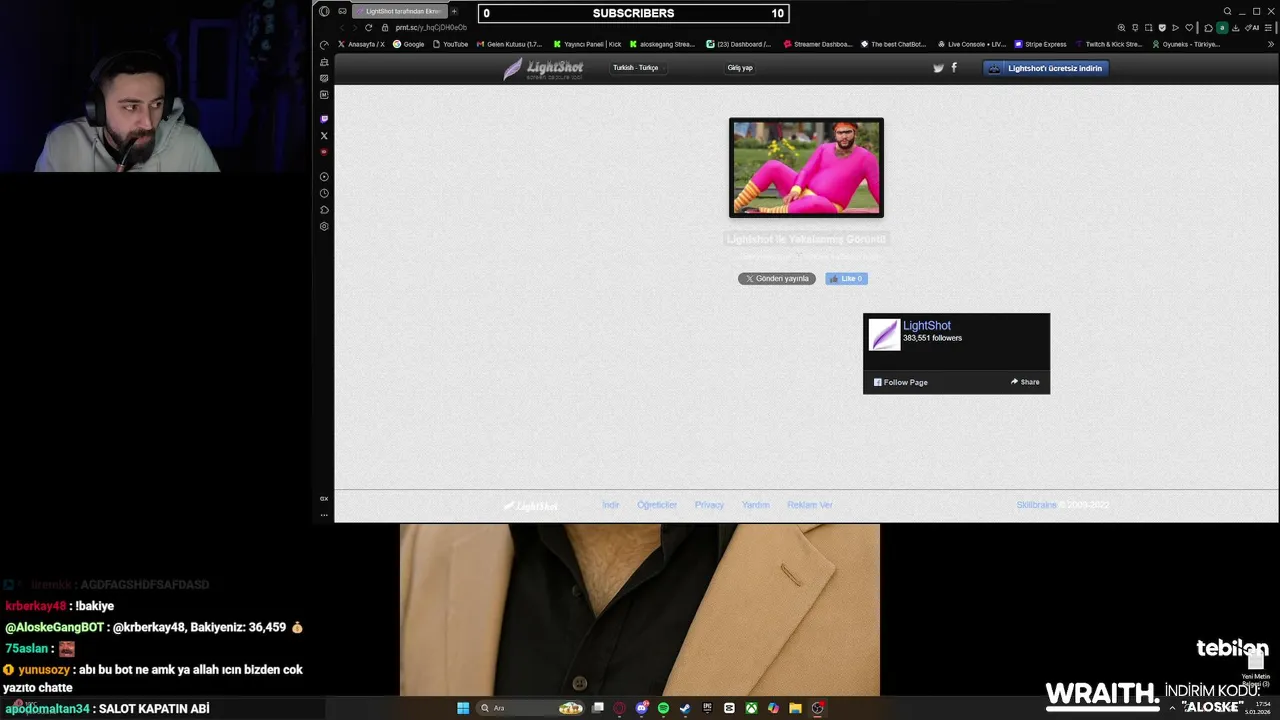This screenshot has width=1280, height=720.
Task: Open Spotify from taskbar
Action: (663, 708)
